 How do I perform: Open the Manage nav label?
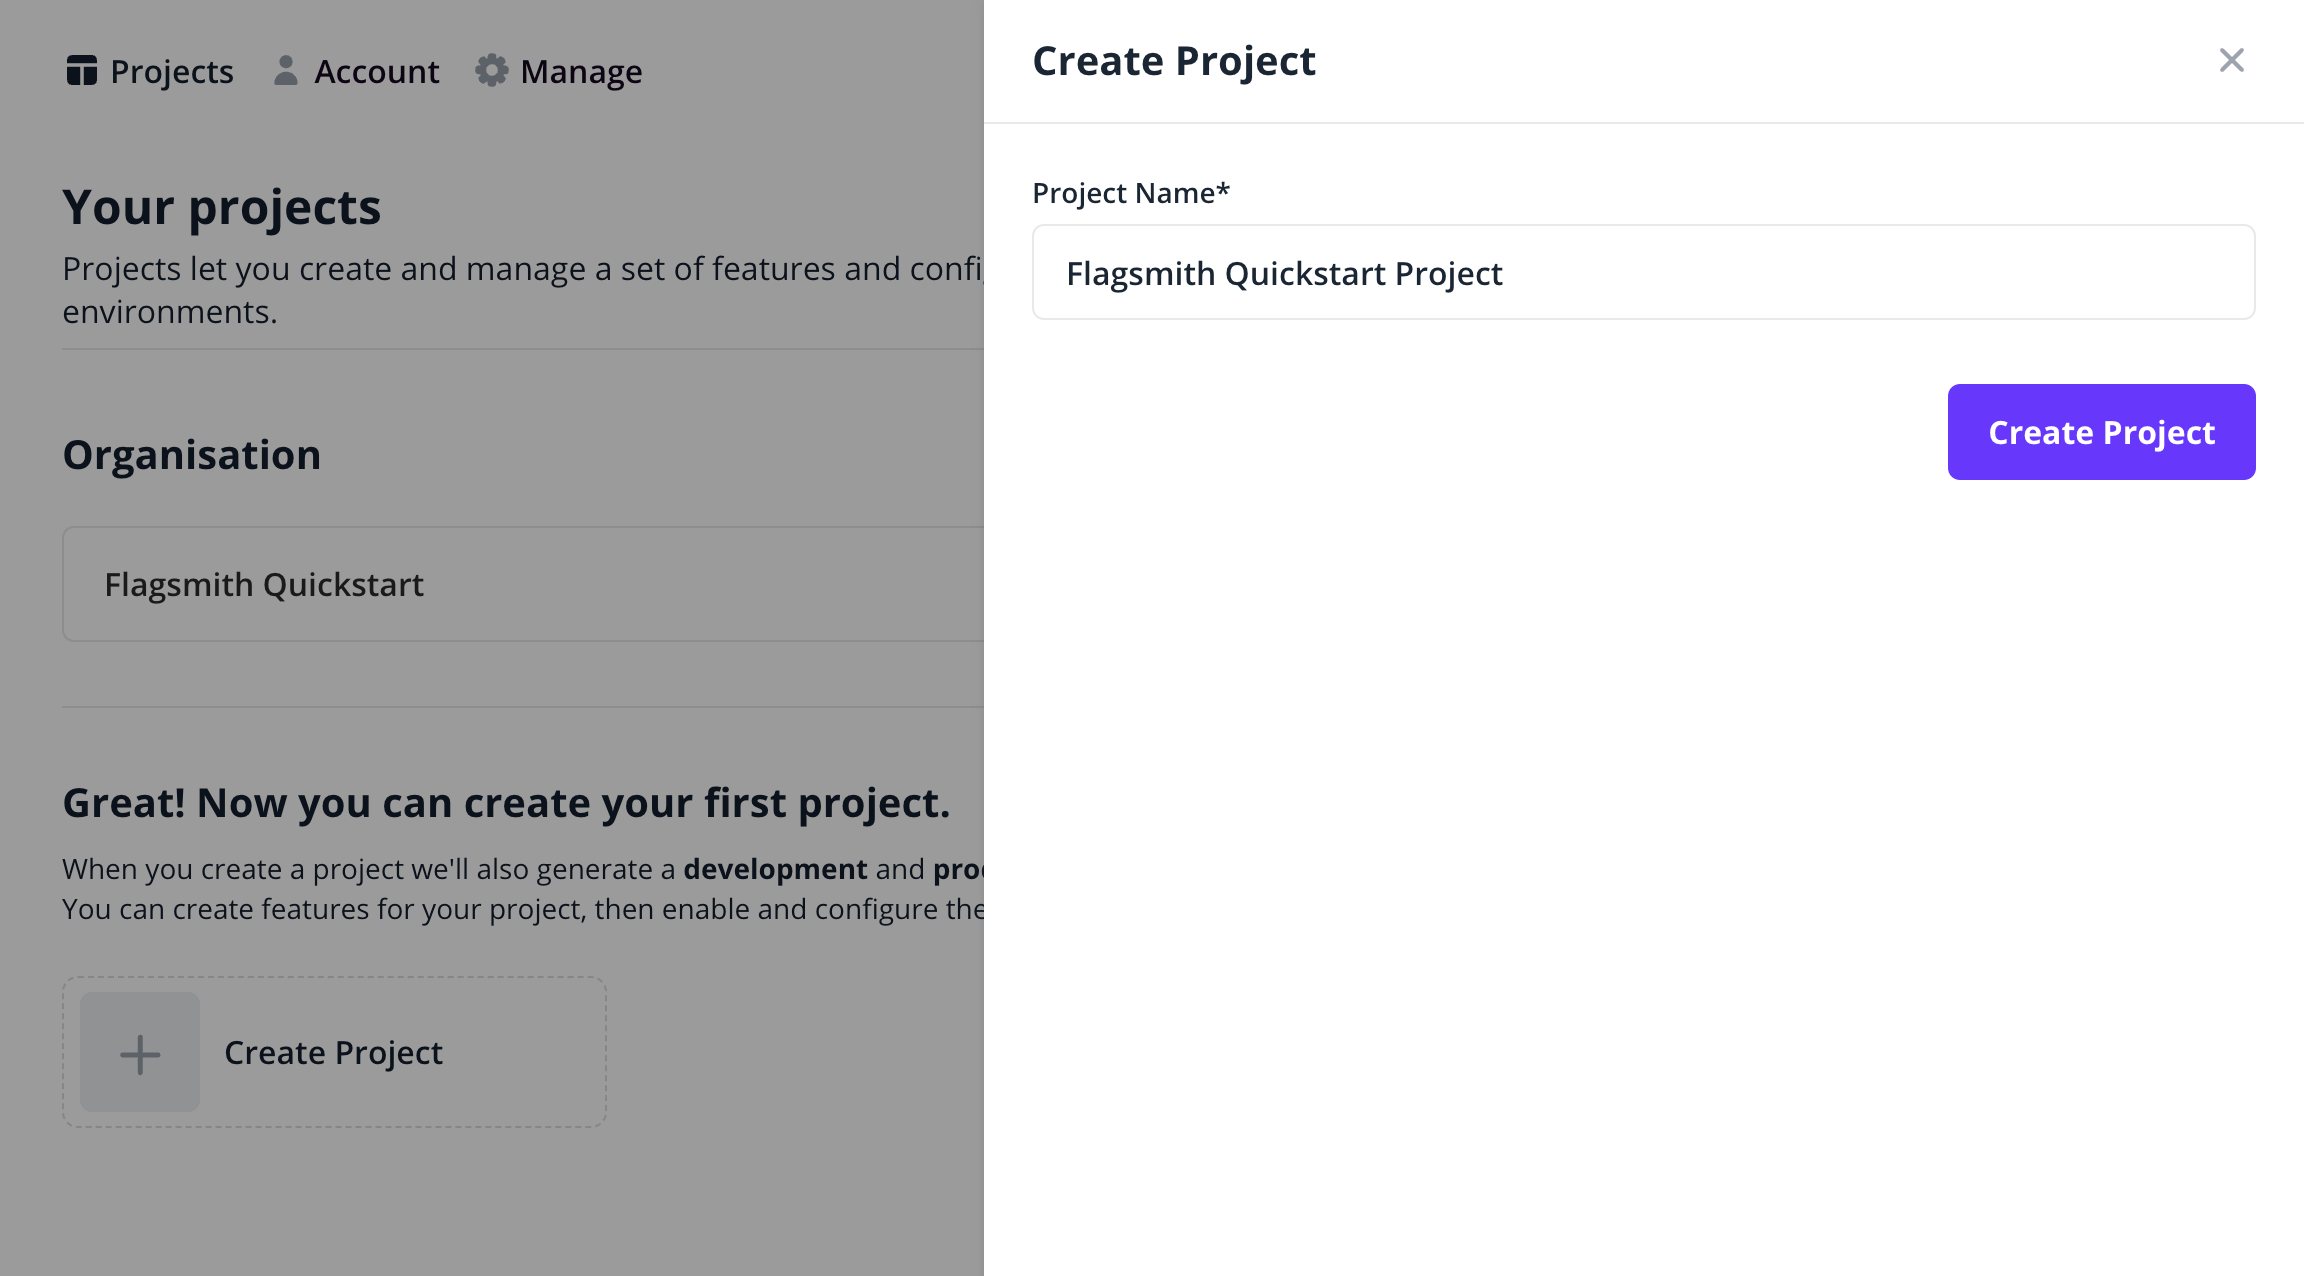click(x=581, y=72)
